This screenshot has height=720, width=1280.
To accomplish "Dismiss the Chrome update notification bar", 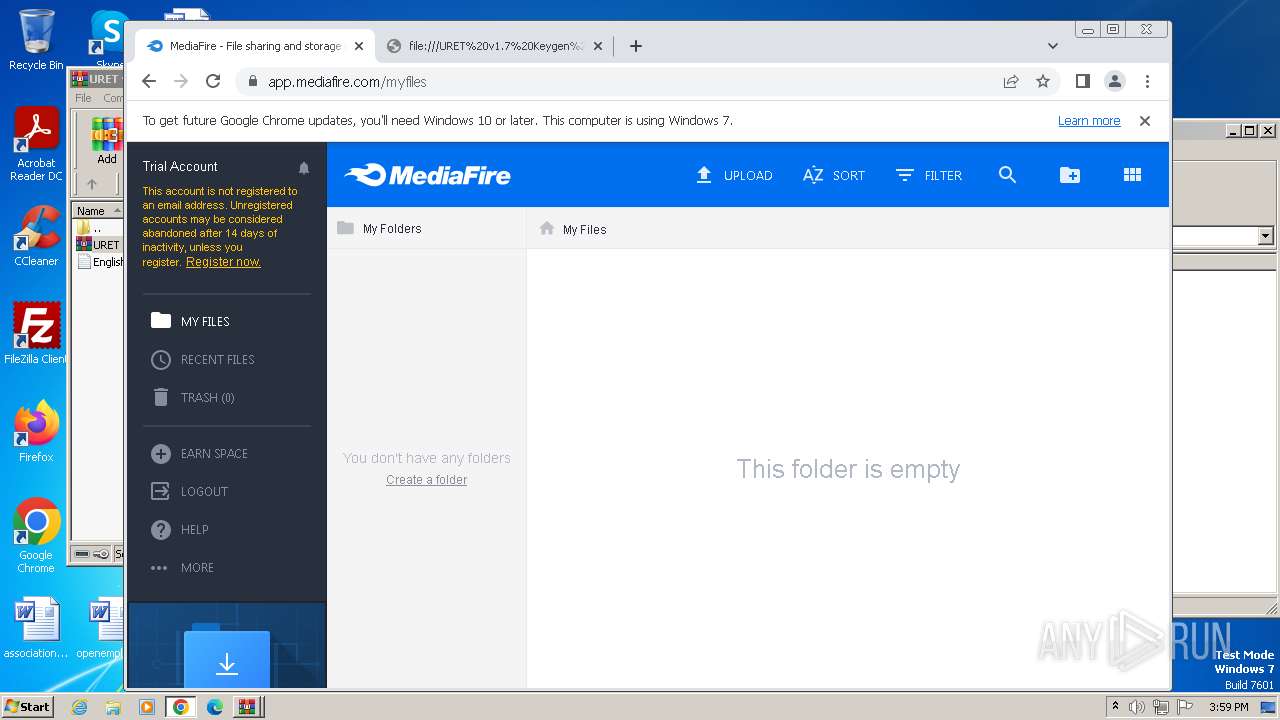I will pos(1145,121).
